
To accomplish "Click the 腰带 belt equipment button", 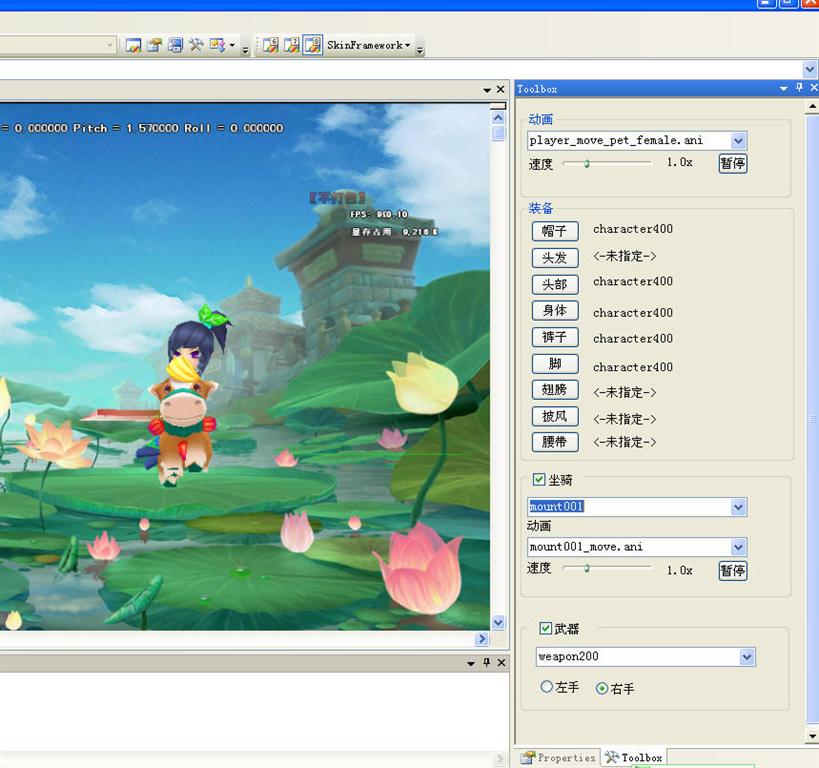I will point(555,442).
